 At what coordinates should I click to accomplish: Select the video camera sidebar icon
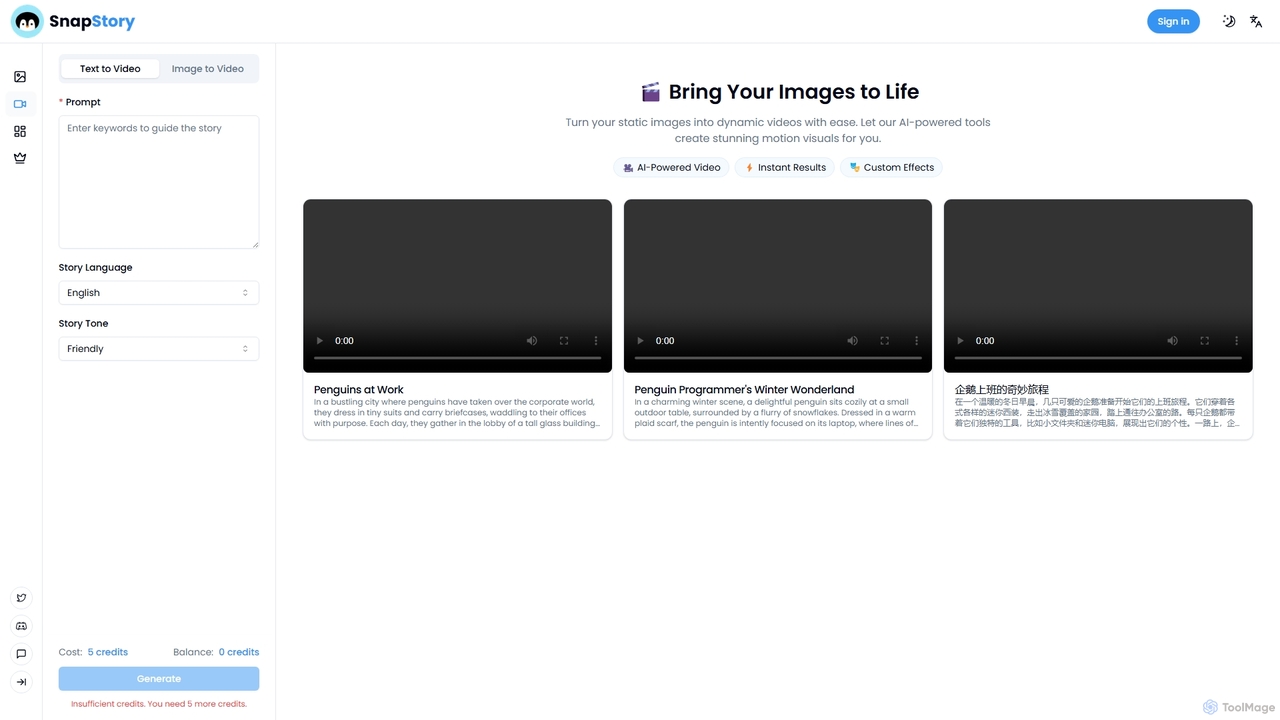coord(20,104)
